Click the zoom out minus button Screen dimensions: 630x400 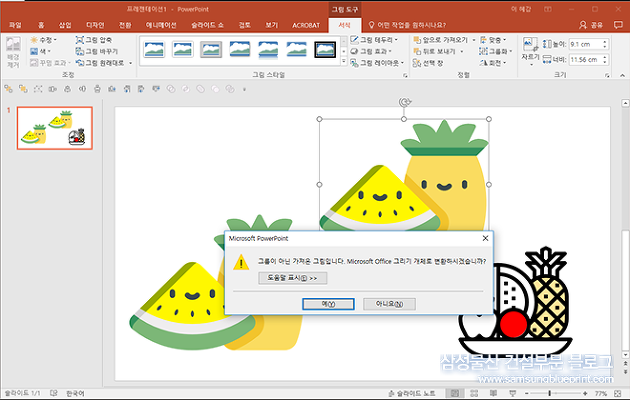pos(527,394)
